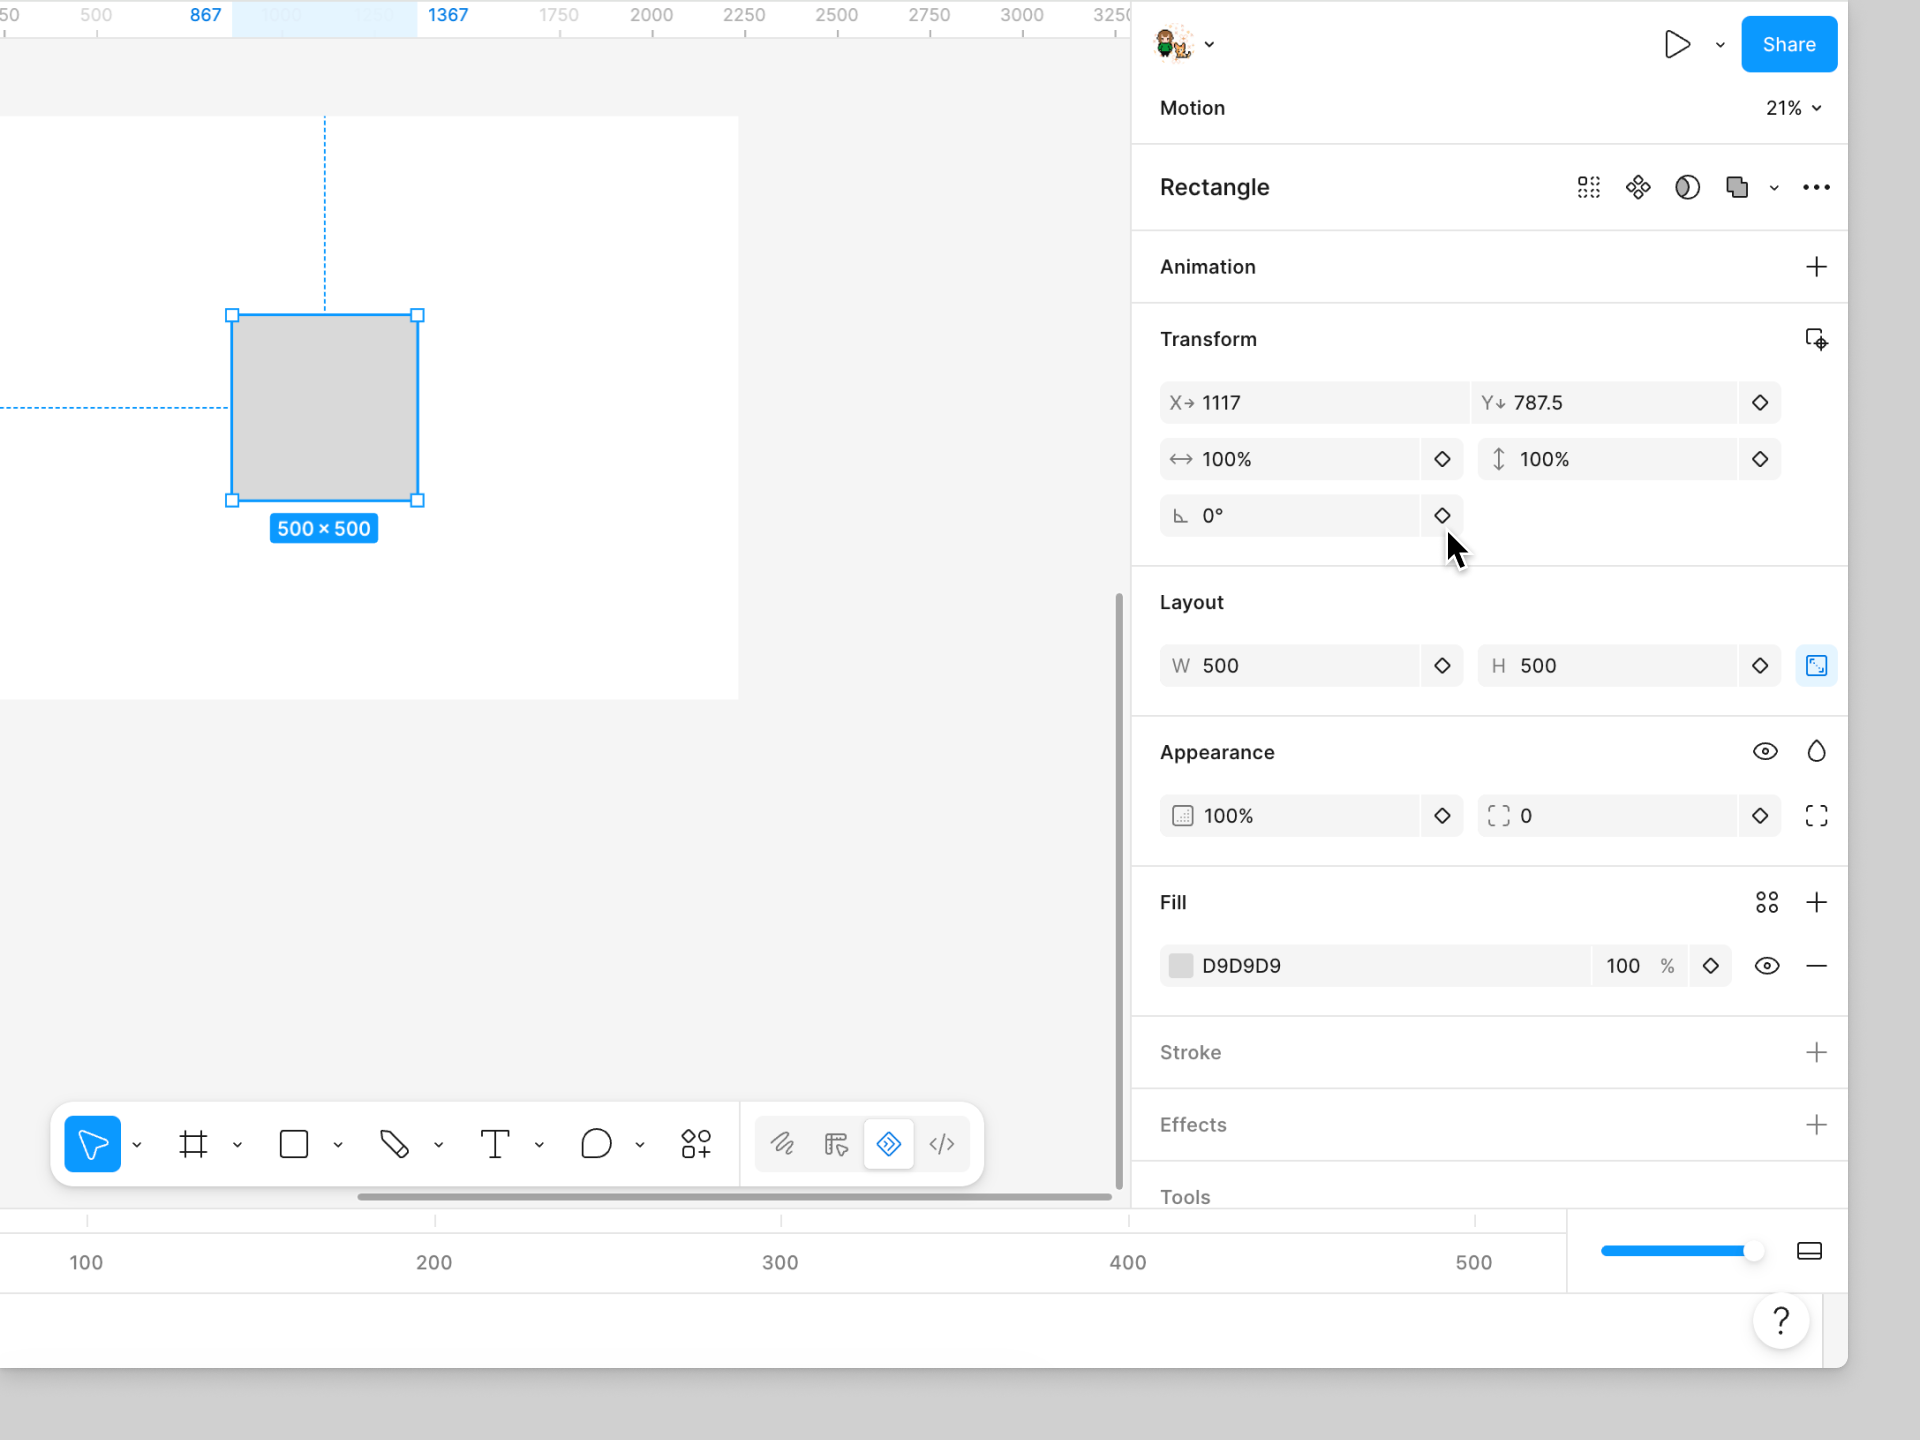This screenshot has height=1440, width=1920.
Task: Edit the rotation field 0°
Action: [x=1289, y=515]
